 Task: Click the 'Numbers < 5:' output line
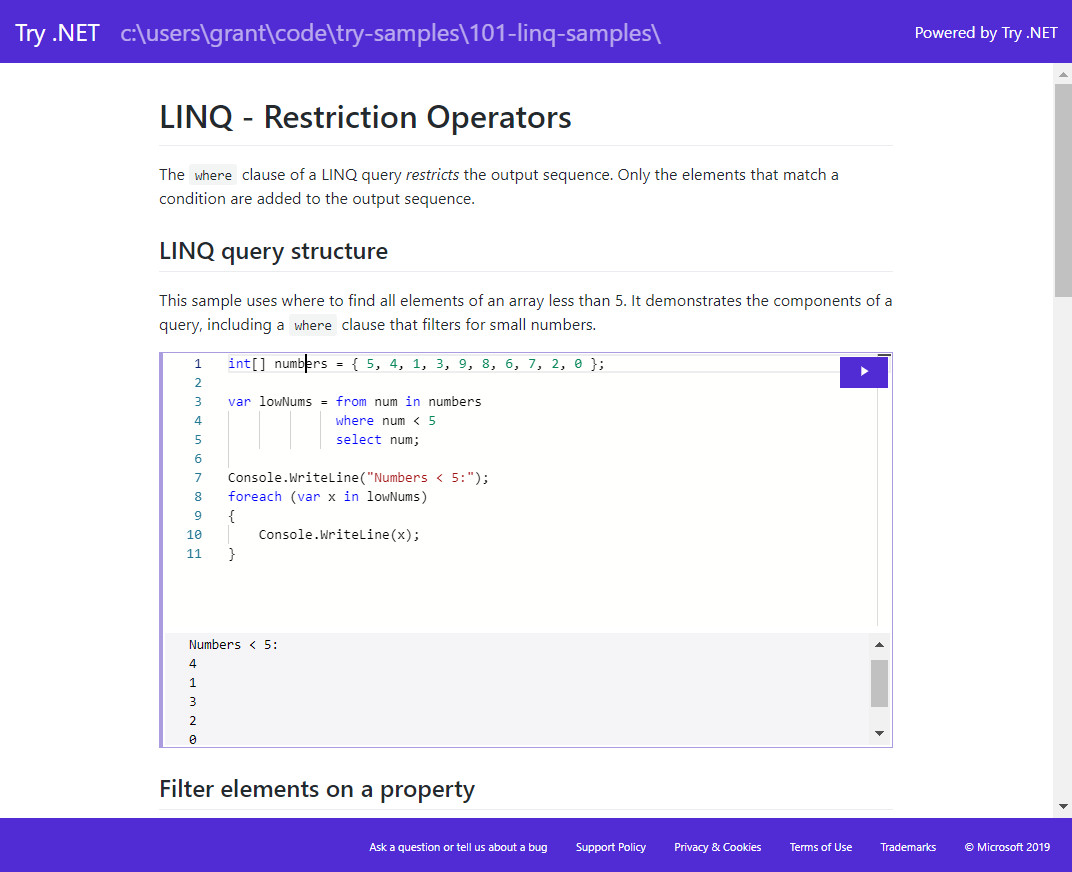234,644
